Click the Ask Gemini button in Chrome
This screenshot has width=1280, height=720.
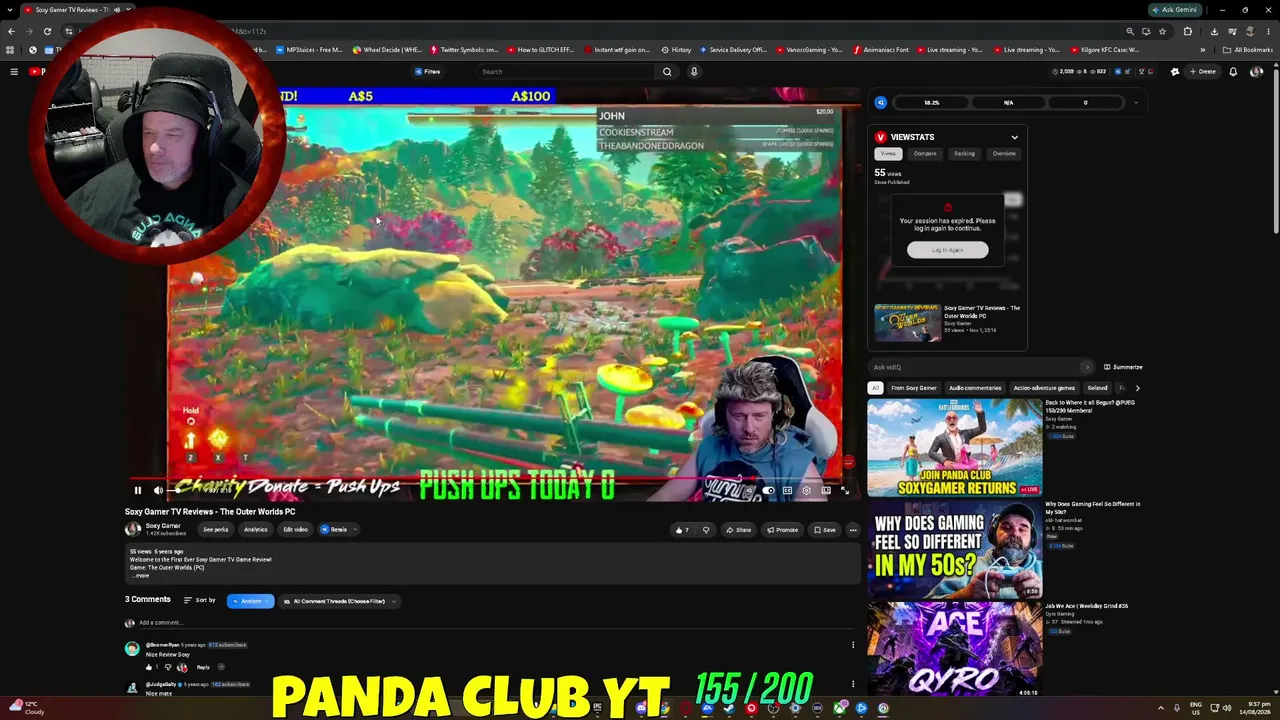[x=1175, y=10]
